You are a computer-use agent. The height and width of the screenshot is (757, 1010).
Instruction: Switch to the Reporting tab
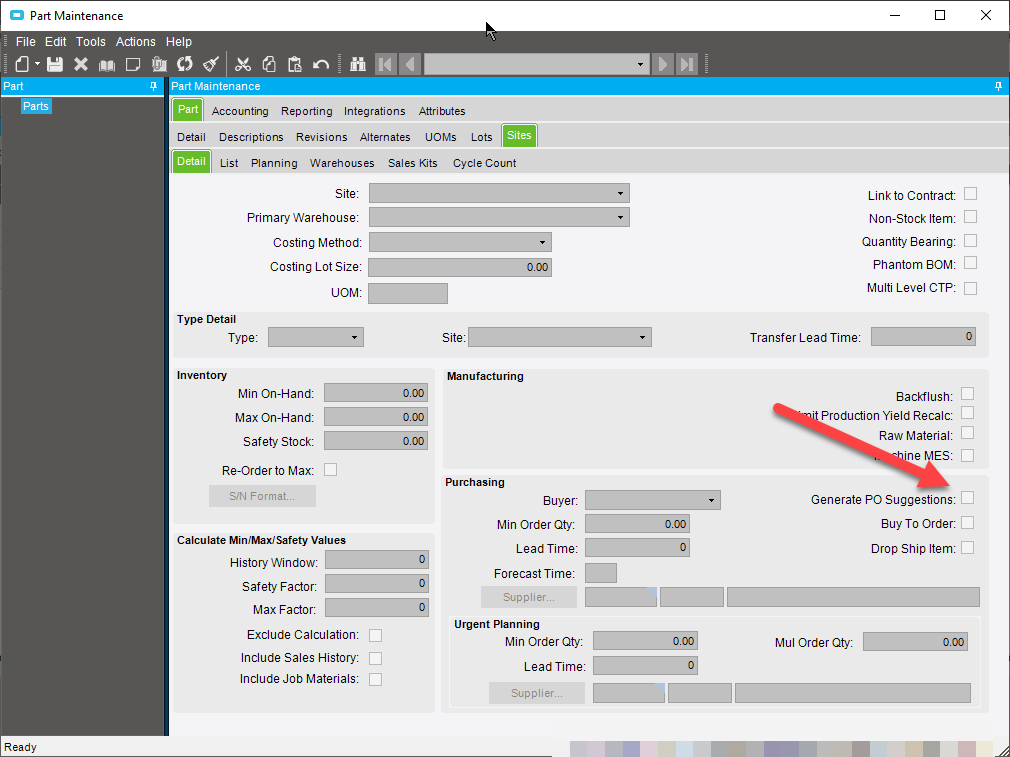tap(307, 111)
